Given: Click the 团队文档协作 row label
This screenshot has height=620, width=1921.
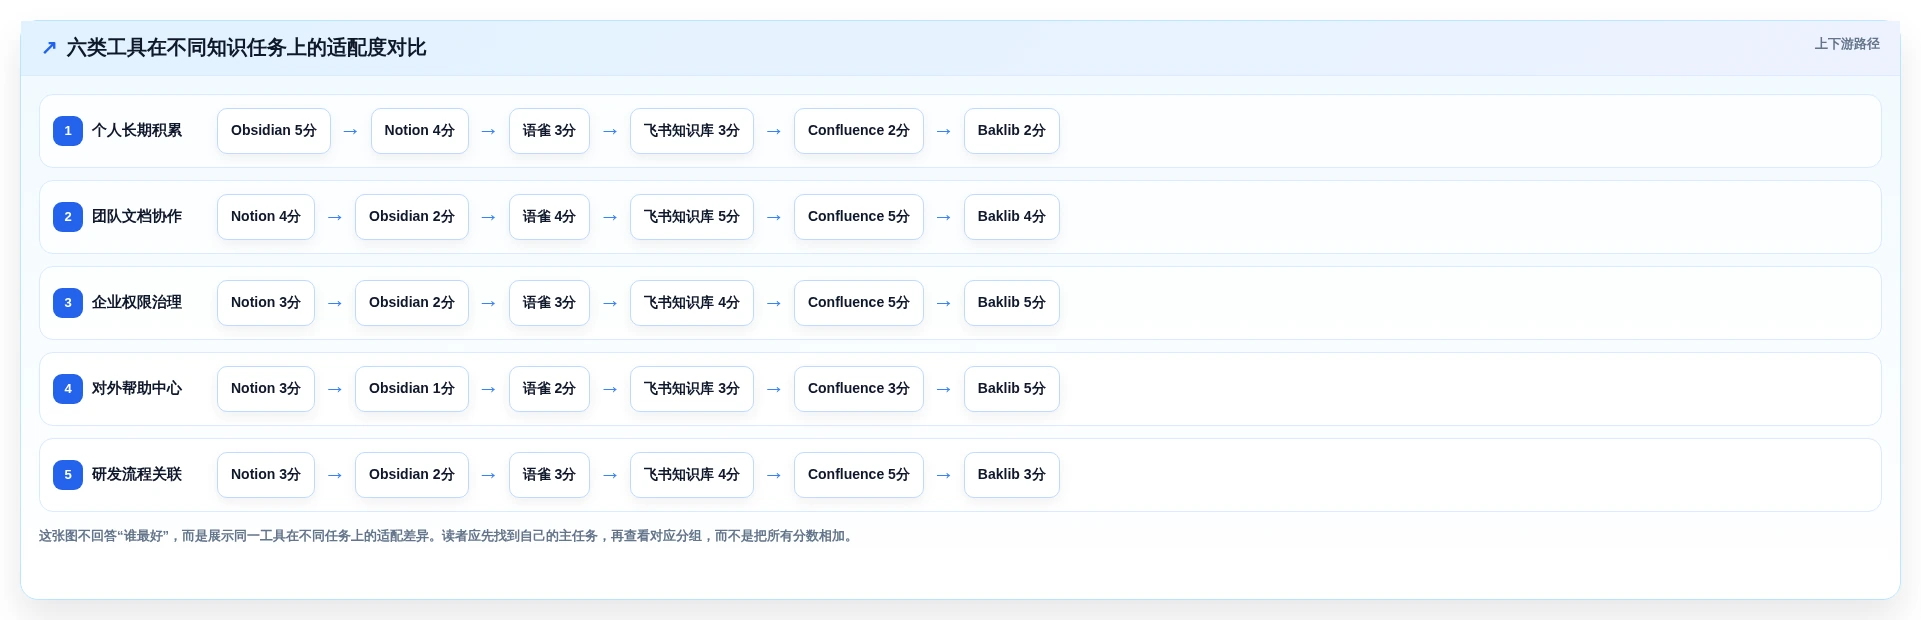Looking at the screenshot, I should 137,217.
